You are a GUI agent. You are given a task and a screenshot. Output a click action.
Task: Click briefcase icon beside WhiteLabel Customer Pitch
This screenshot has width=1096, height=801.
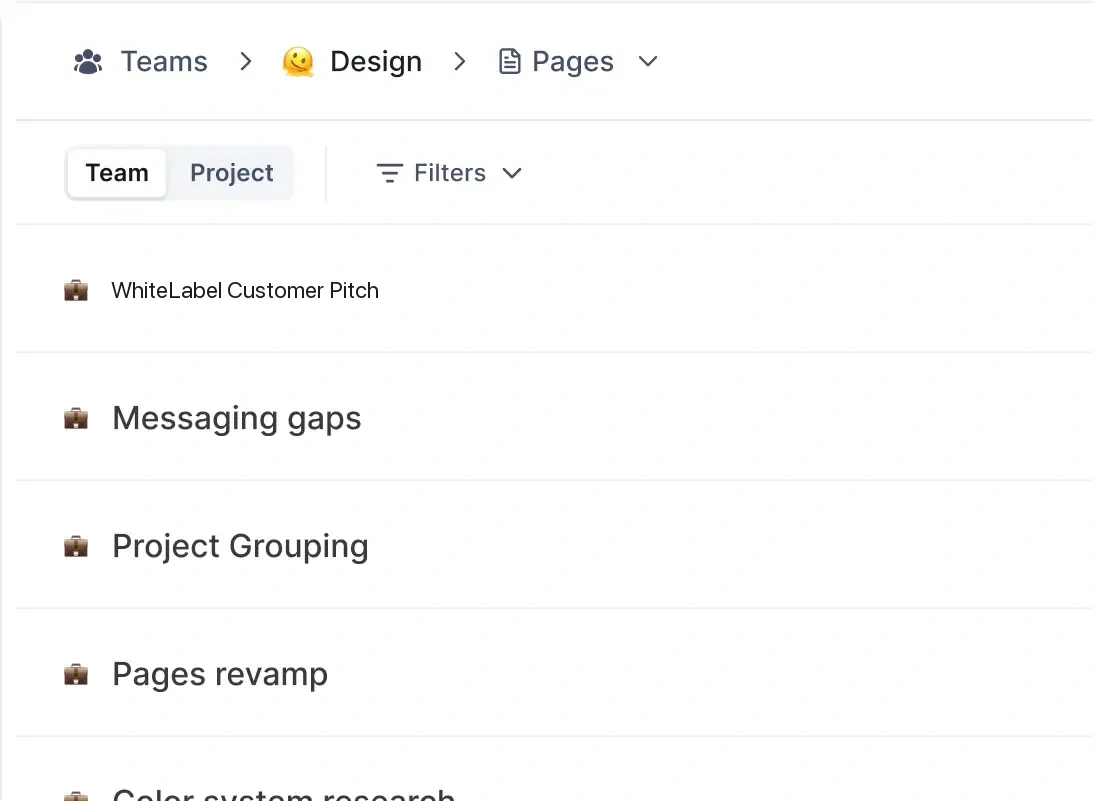76,290
